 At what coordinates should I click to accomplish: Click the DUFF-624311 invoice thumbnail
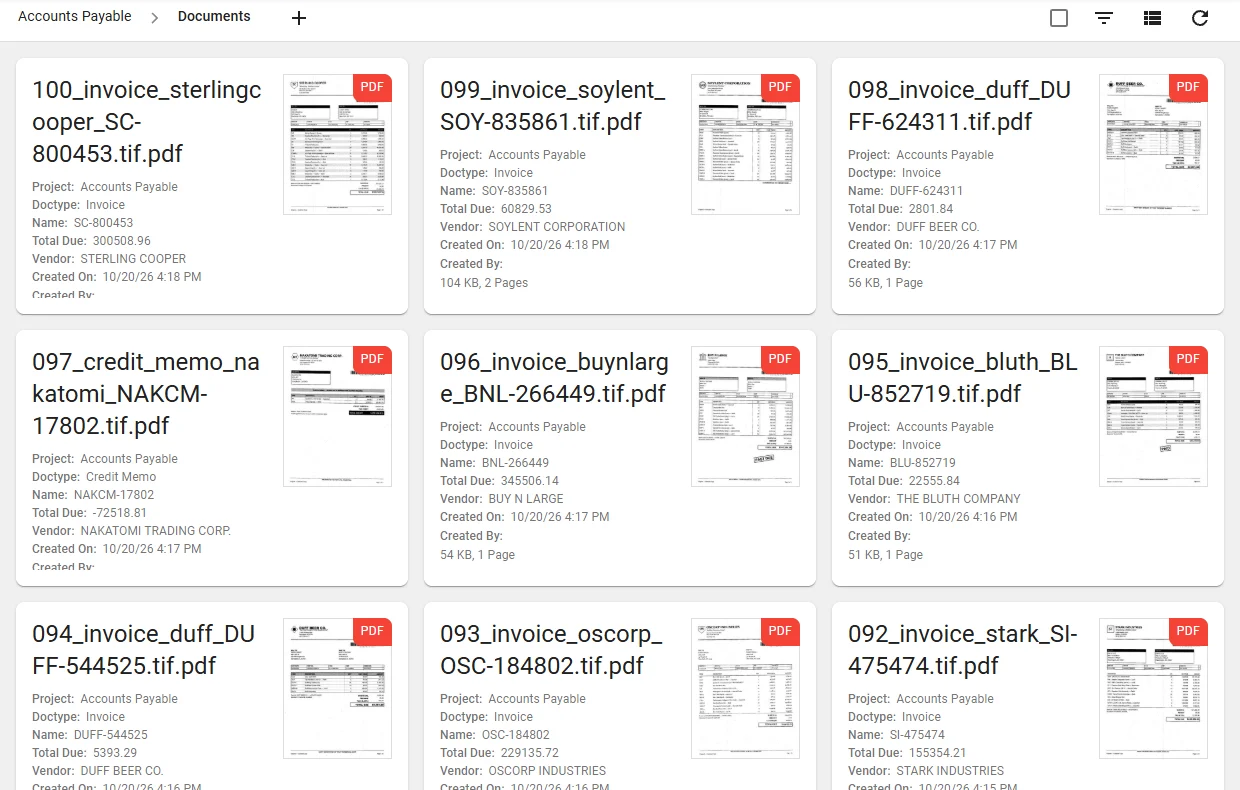click(x=1153, y=144)
